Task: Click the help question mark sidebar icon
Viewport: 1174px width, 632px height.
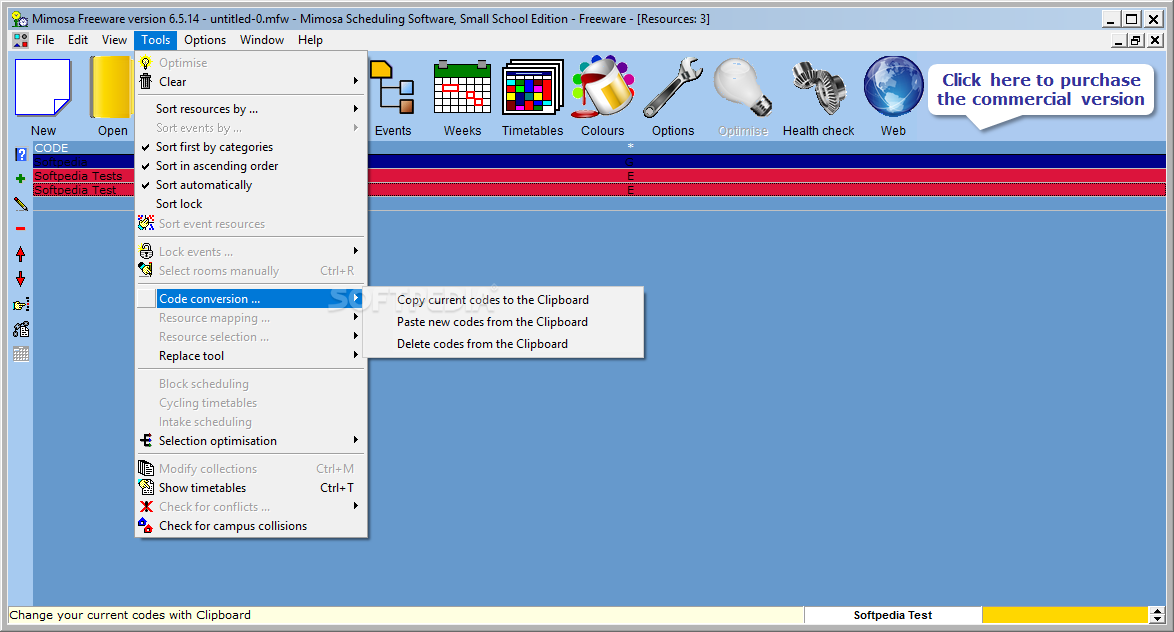Action: point(21,154)
